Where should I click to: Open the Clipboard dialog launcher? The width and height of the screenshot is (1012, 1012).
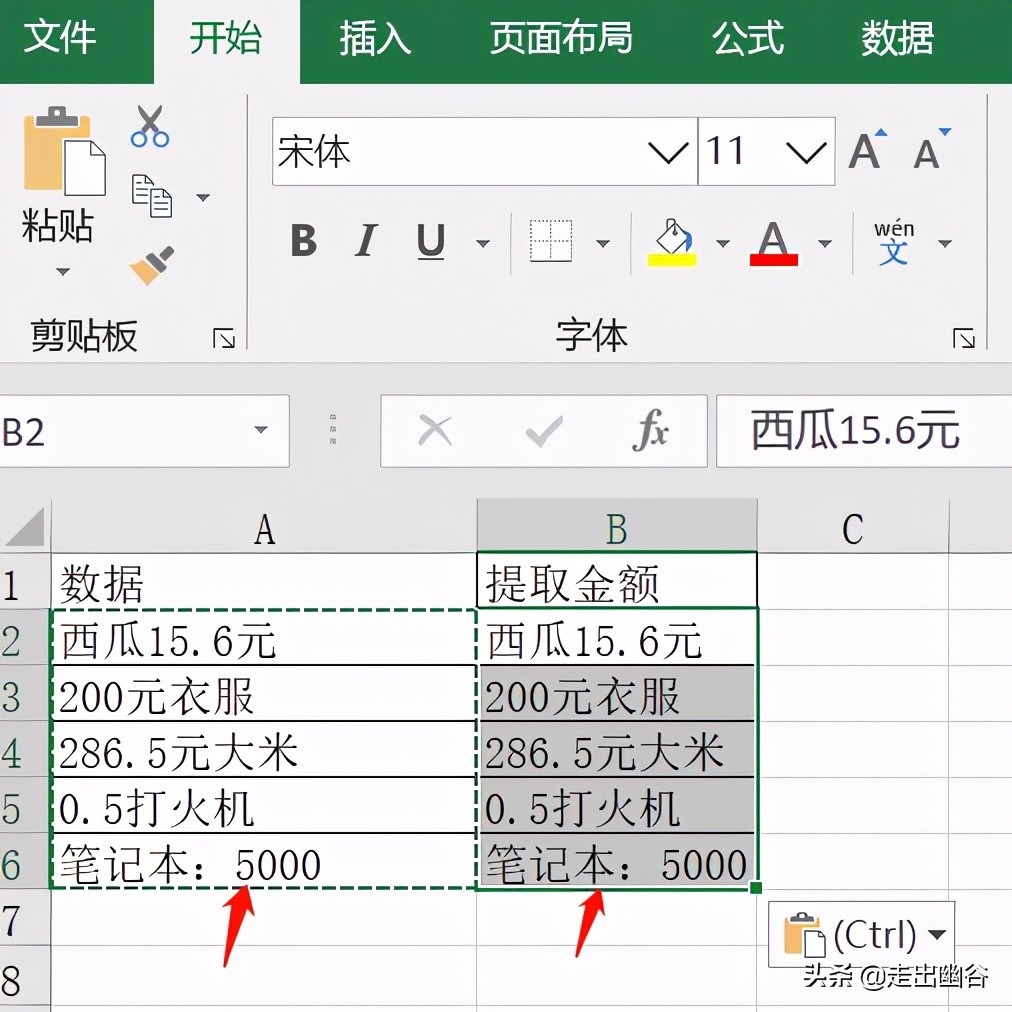(x=224, y=338)
